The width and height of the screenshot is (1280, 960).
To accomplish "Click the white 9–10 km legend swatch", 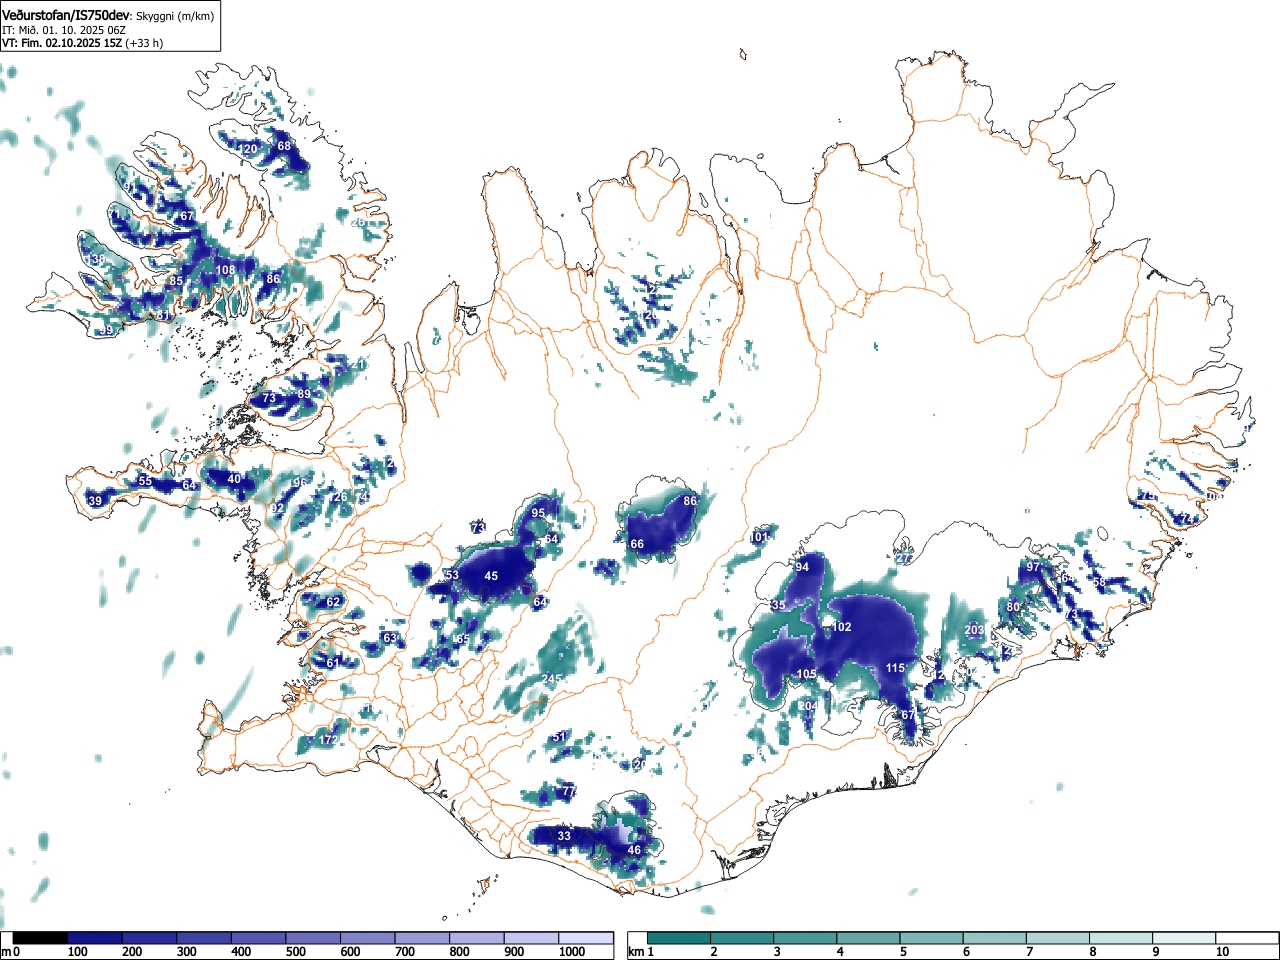I will (x=1185, y=938).
